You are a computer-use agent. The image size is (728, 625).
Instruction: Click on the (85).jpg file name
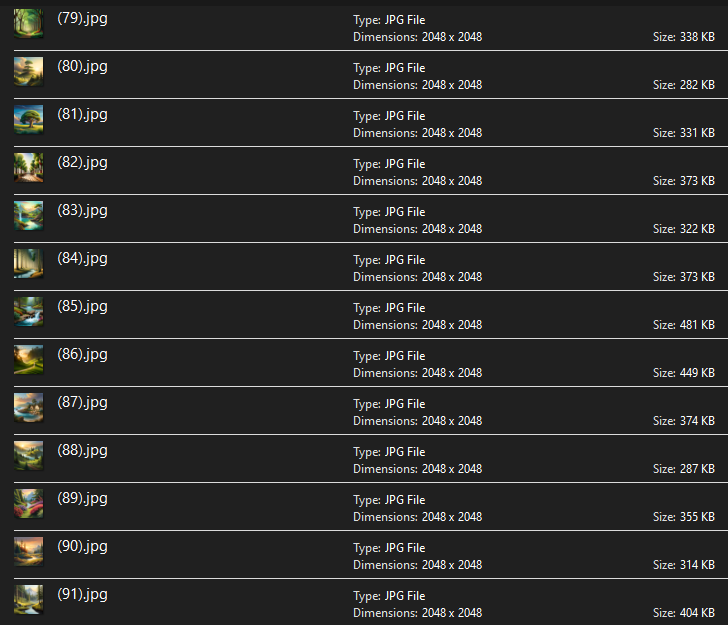(82, 306)
